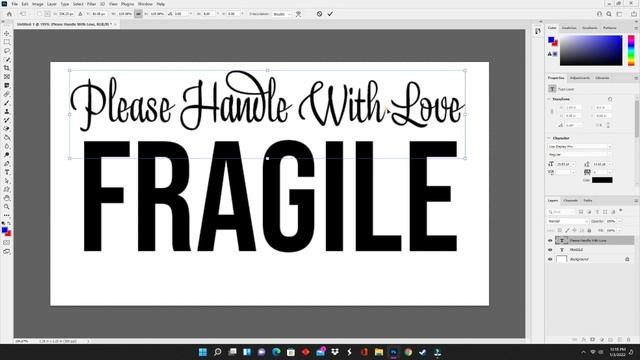Open the Paths tab

coord(588,200)
